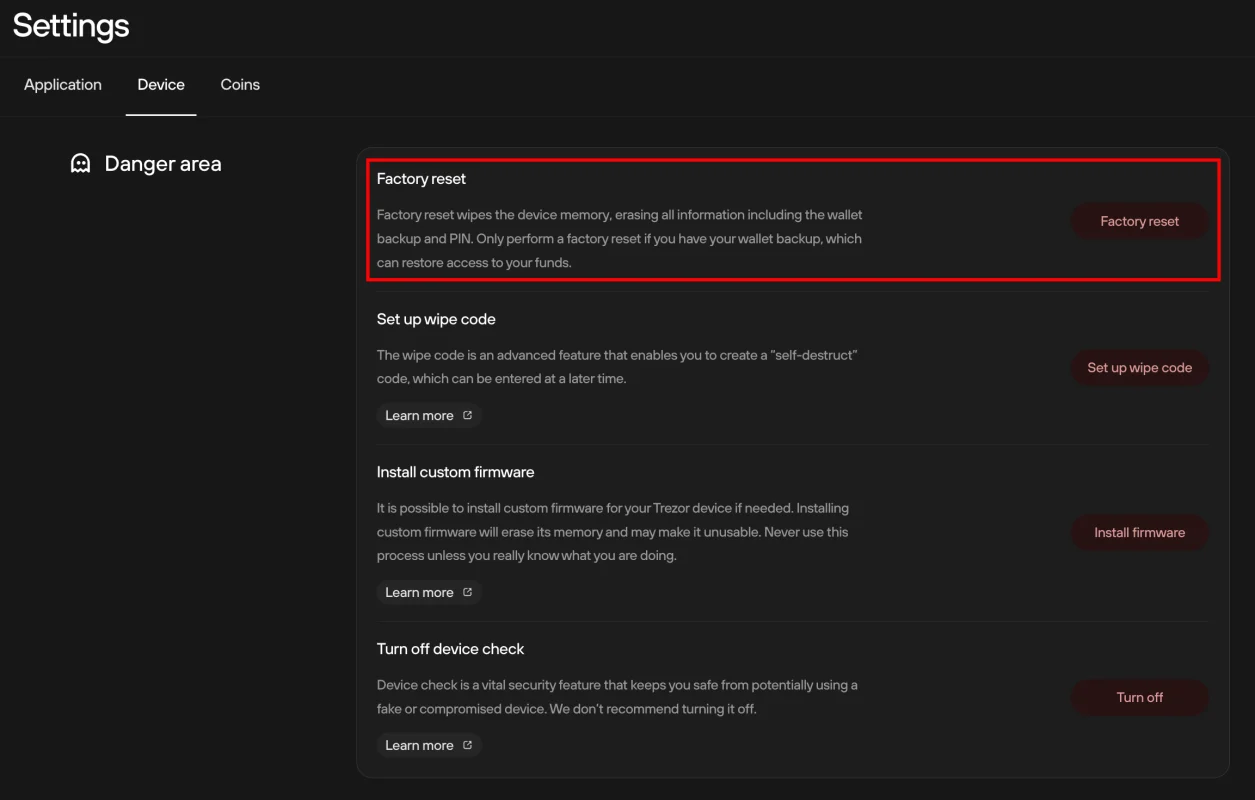The height and width of the screenshot is (800, 1255).
Task: Open Learn more under Turn off device check
Action: (429, 745)
